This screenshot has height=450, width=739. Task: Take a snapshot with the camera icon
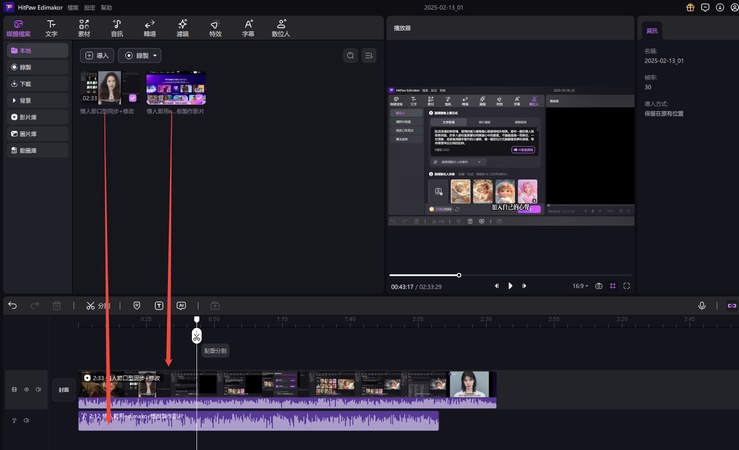click(599, 285)
